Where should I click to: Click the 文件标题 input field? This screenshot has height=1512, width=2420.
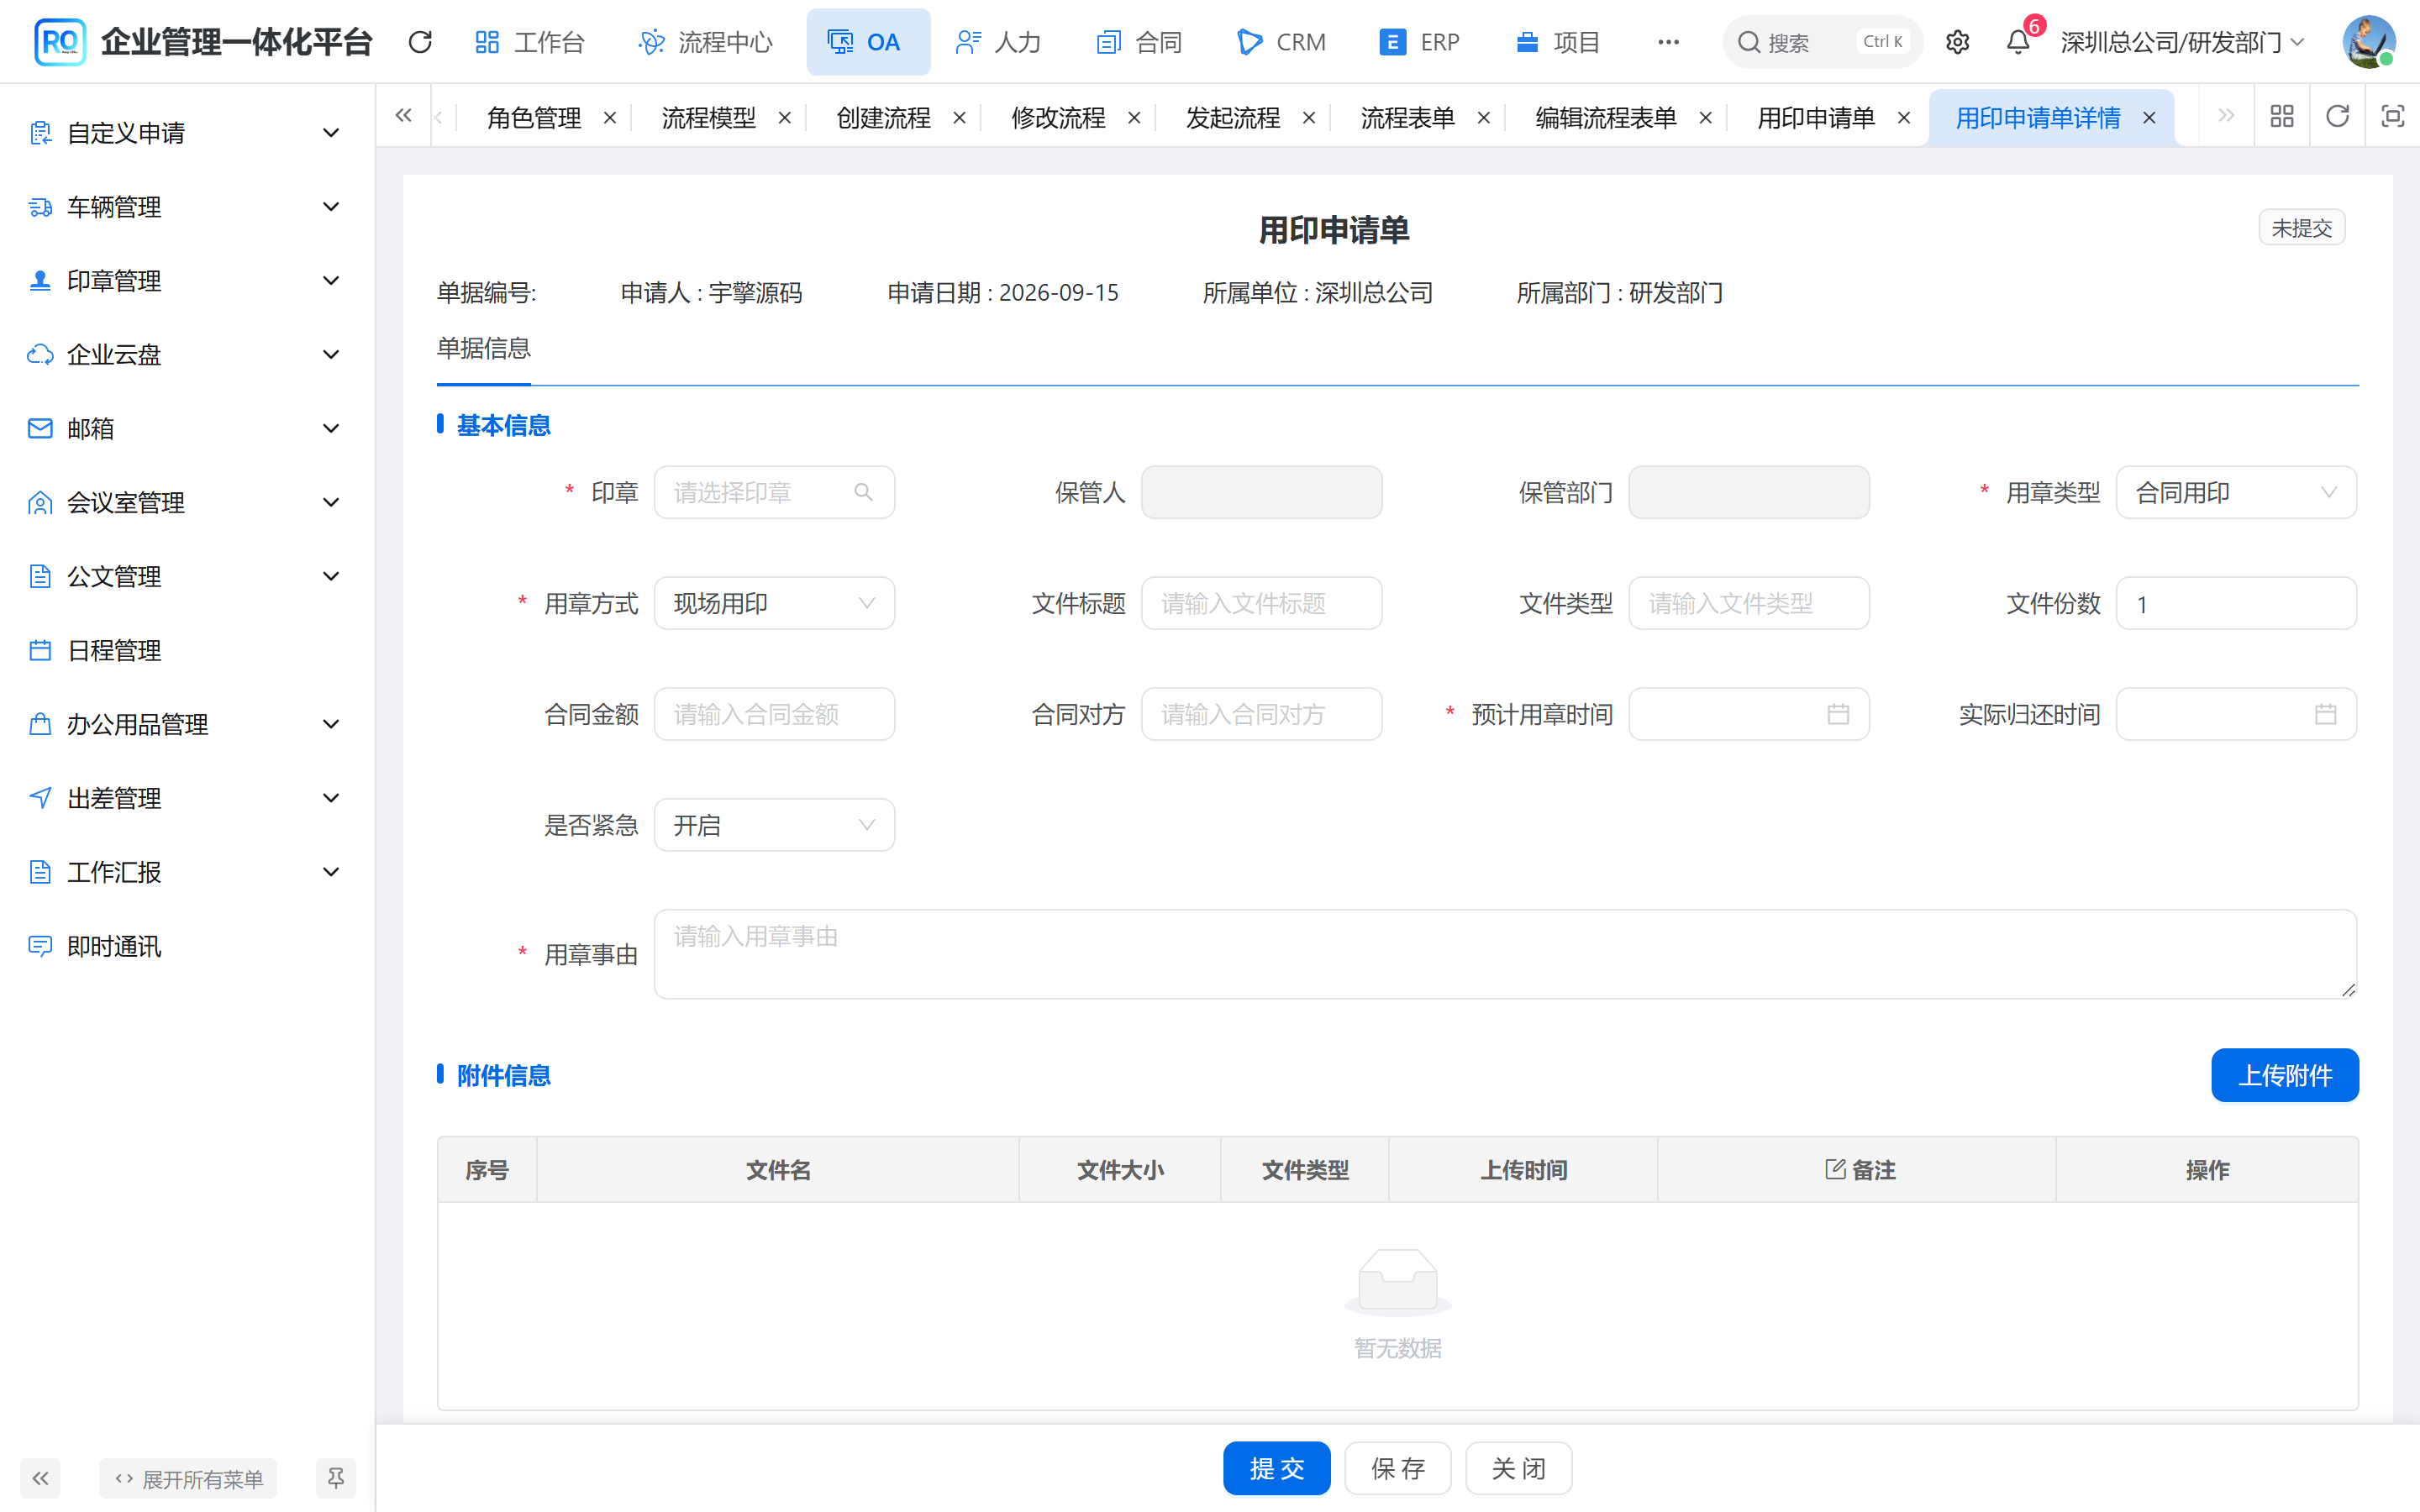coord(1261,603)
